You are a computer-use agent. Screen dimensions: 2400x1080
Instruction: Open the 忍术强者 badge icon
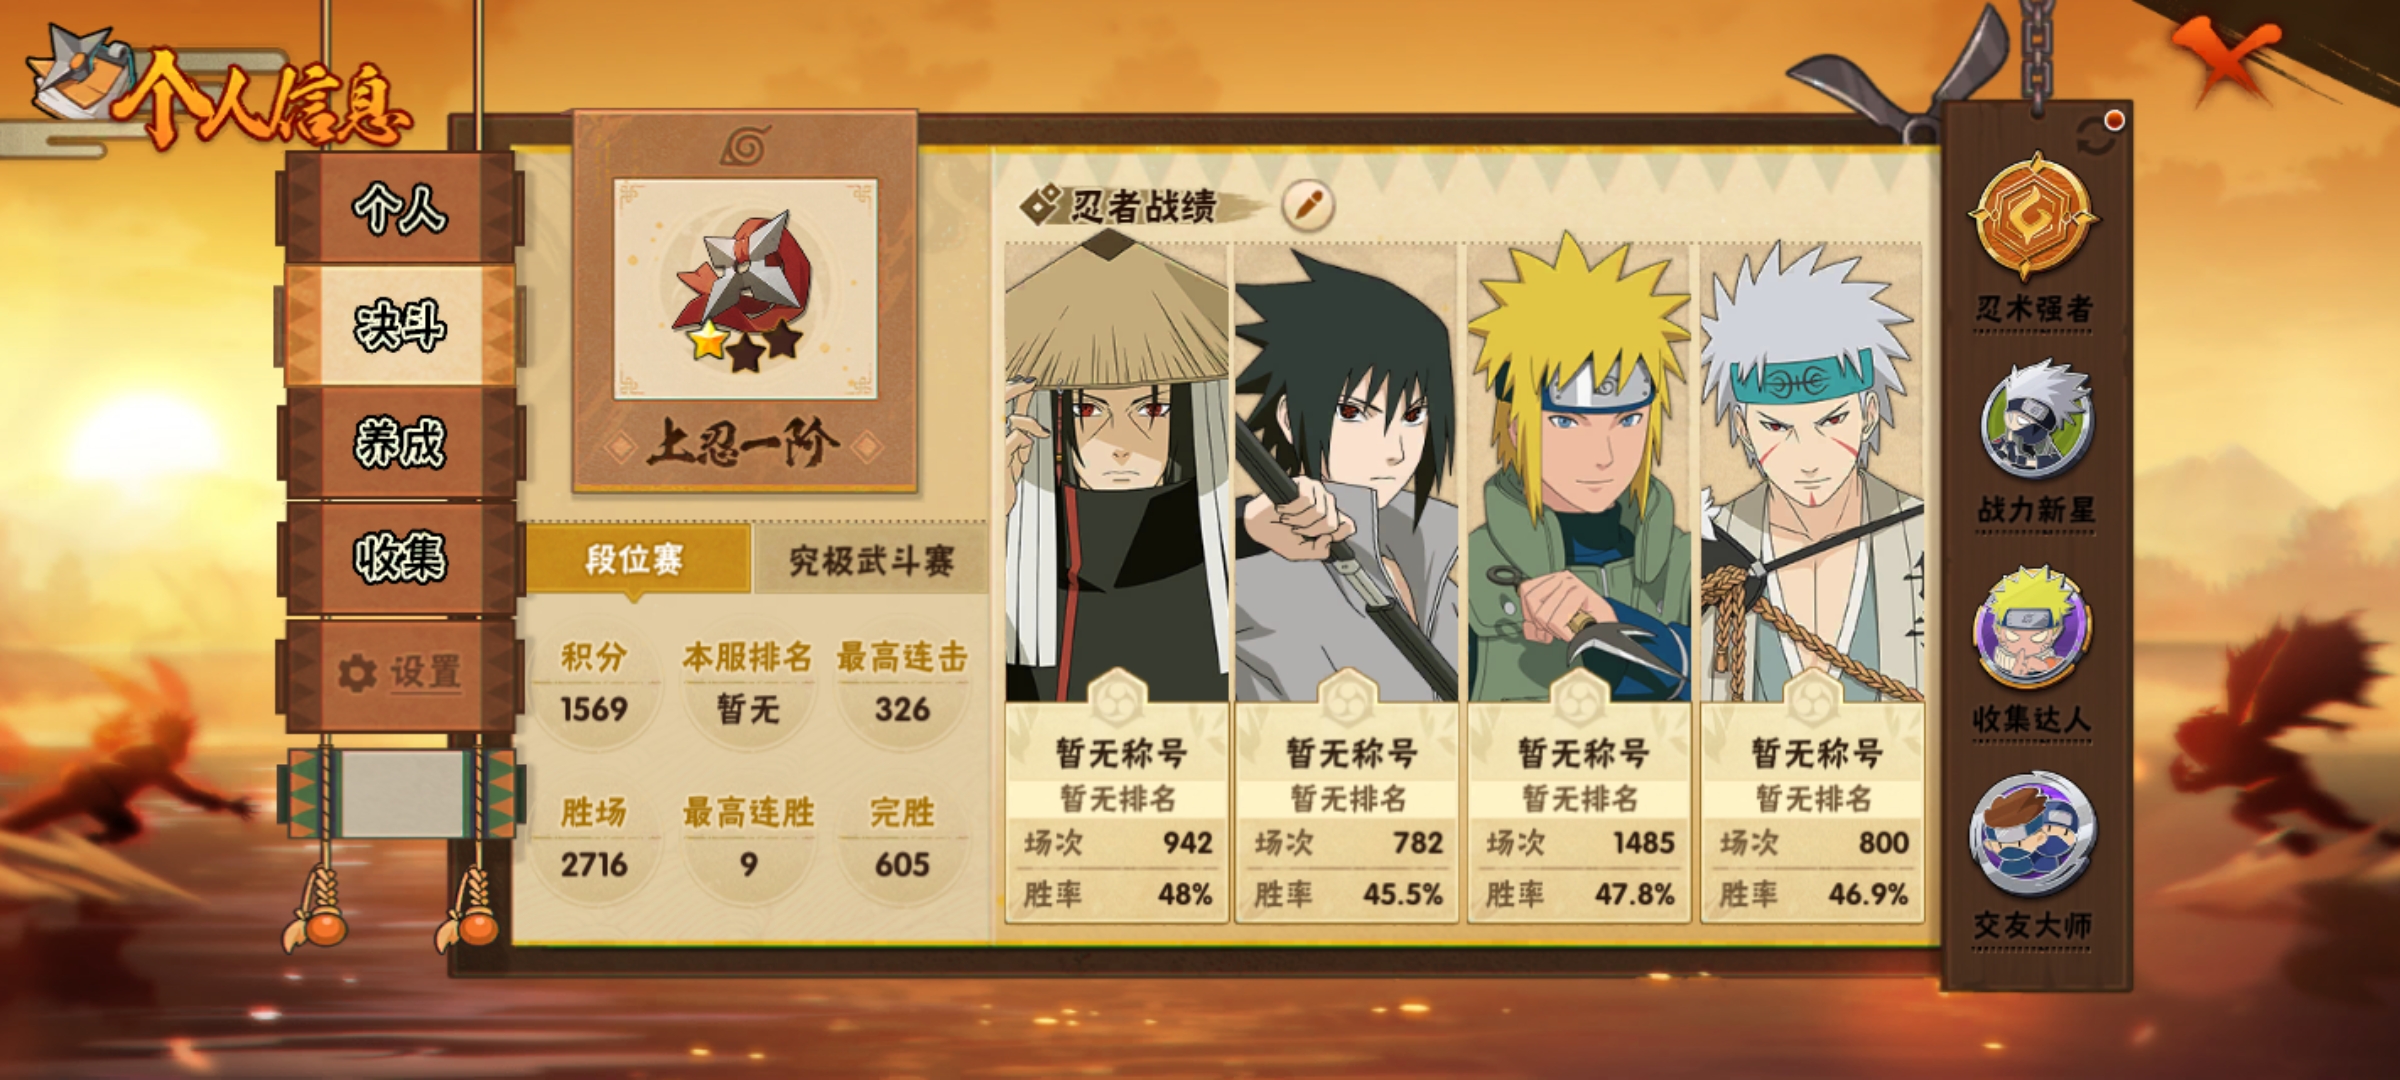(2033, 215)
